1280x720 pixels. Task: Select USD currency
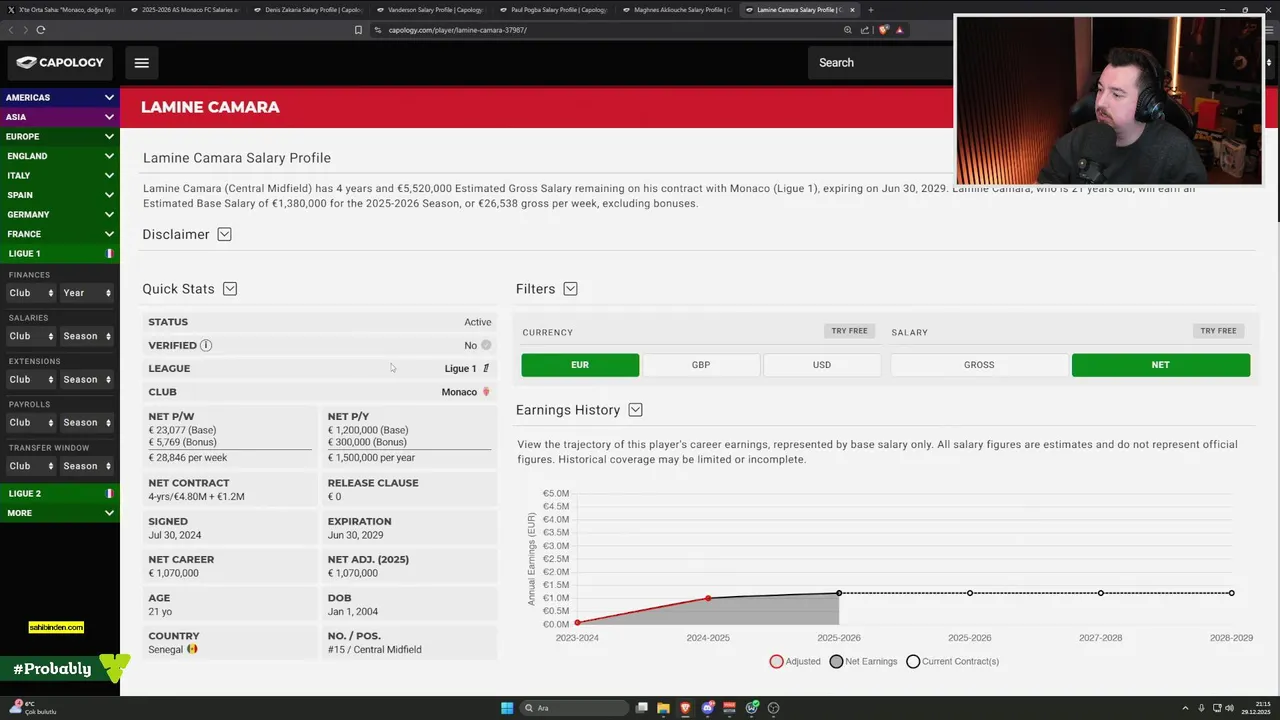[822, 365]
